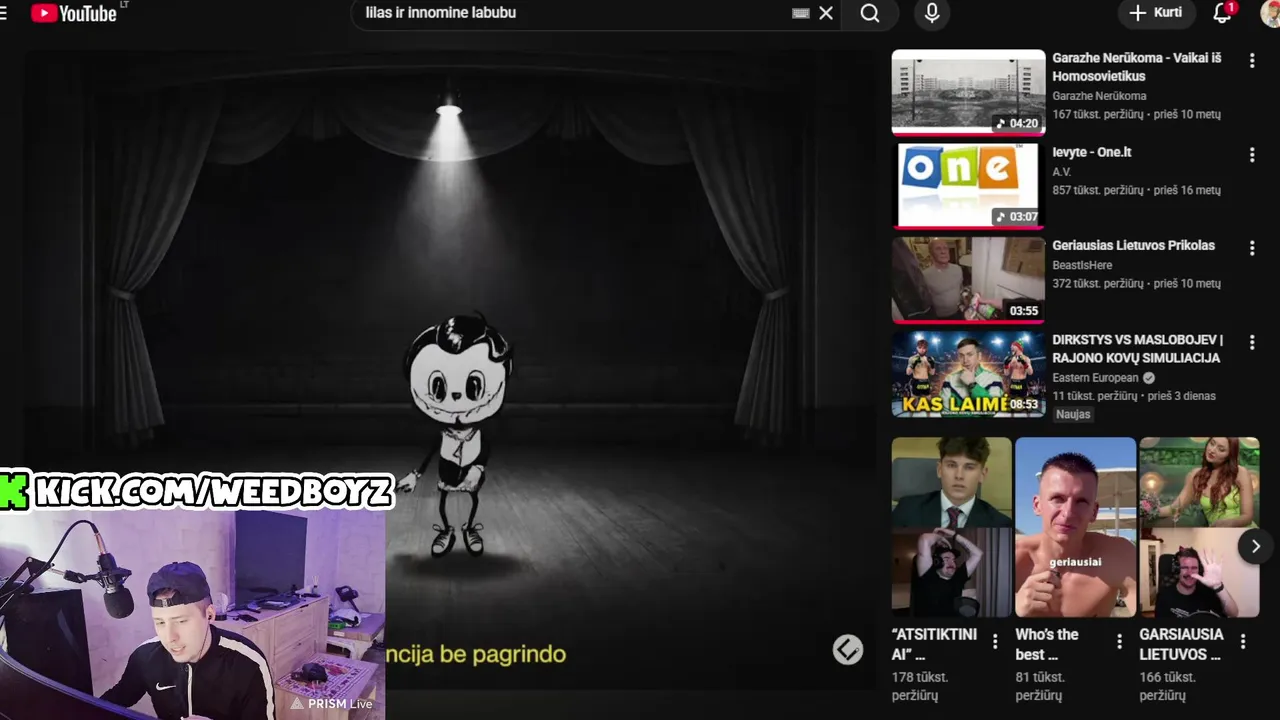Click the Kurti create button
Image resolution: width=1280 pixels, height=720 pixels.
coord(1156,13)
